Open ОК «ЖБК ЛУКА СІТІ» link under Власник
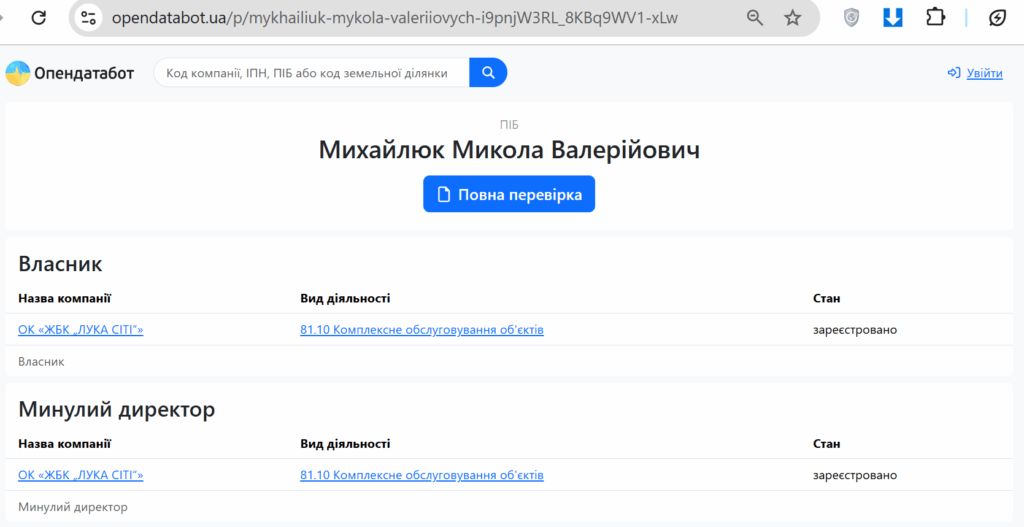This screenshot has height=527, width=1024. pyautogui.click(x=81, y=330)
